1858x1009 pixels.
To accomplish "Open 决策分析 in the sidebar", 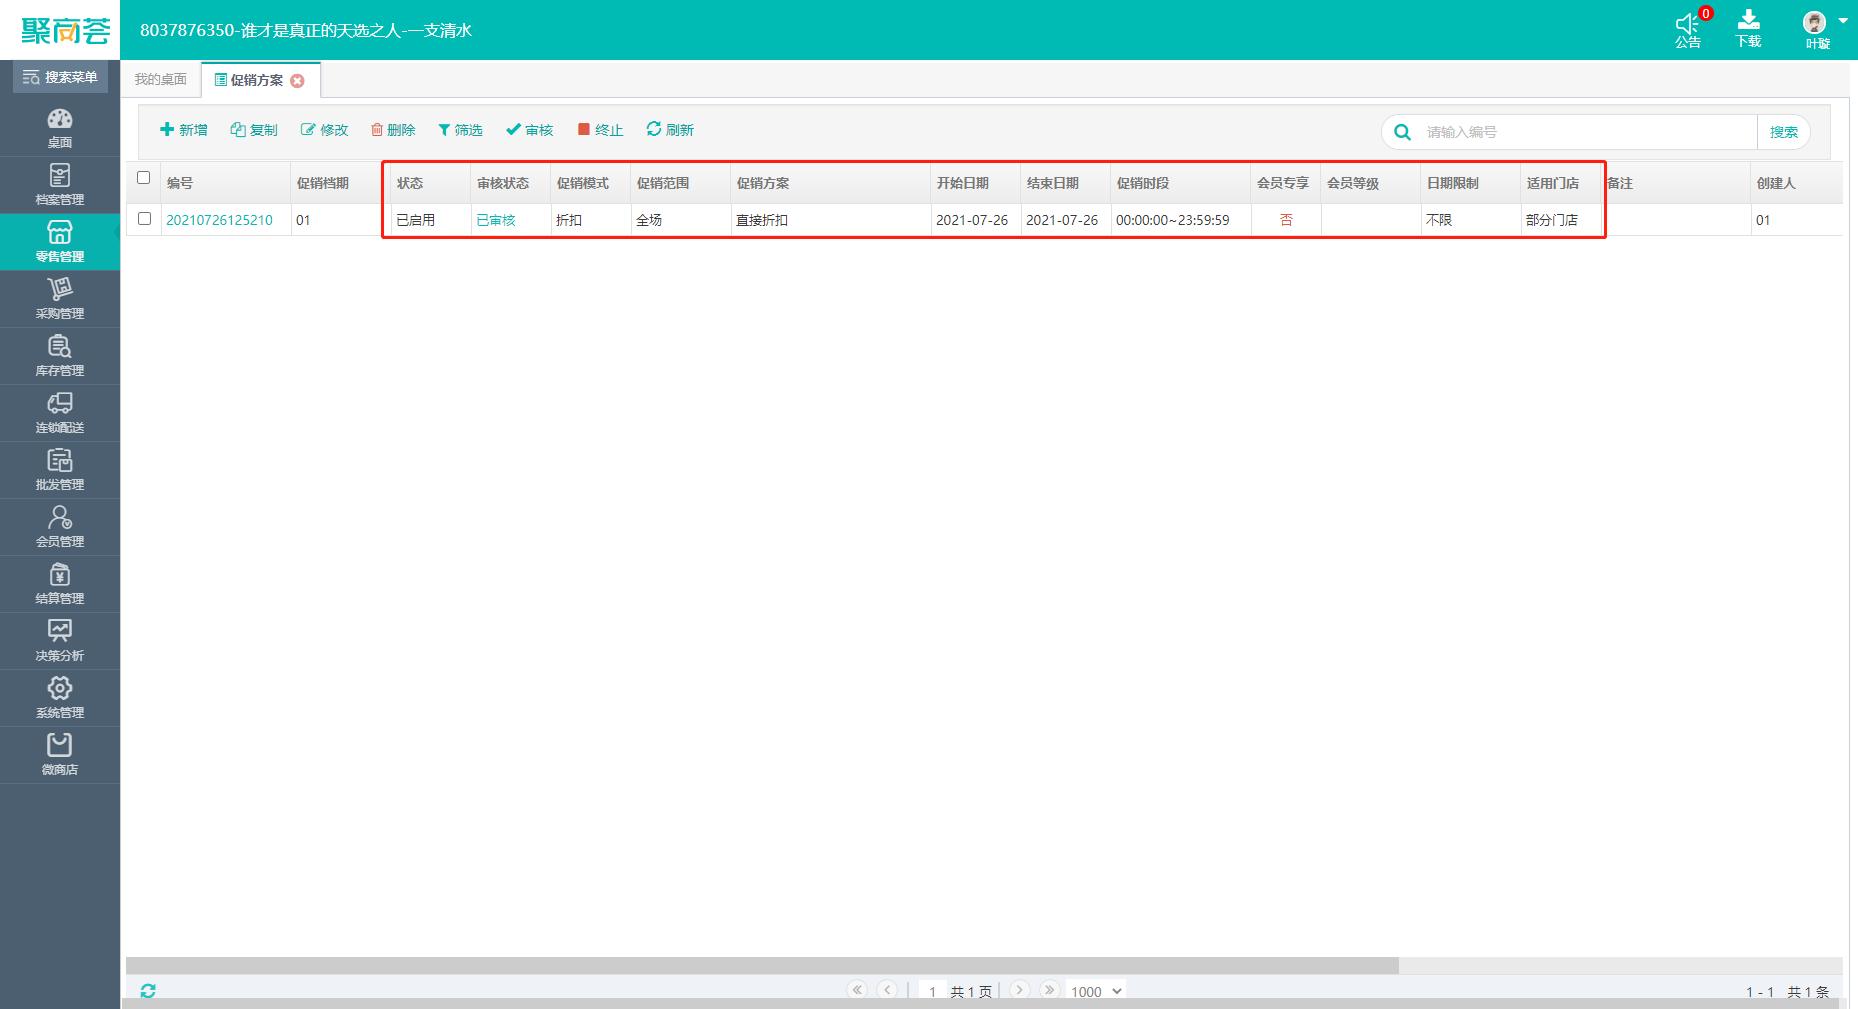I will pos(60,641).
